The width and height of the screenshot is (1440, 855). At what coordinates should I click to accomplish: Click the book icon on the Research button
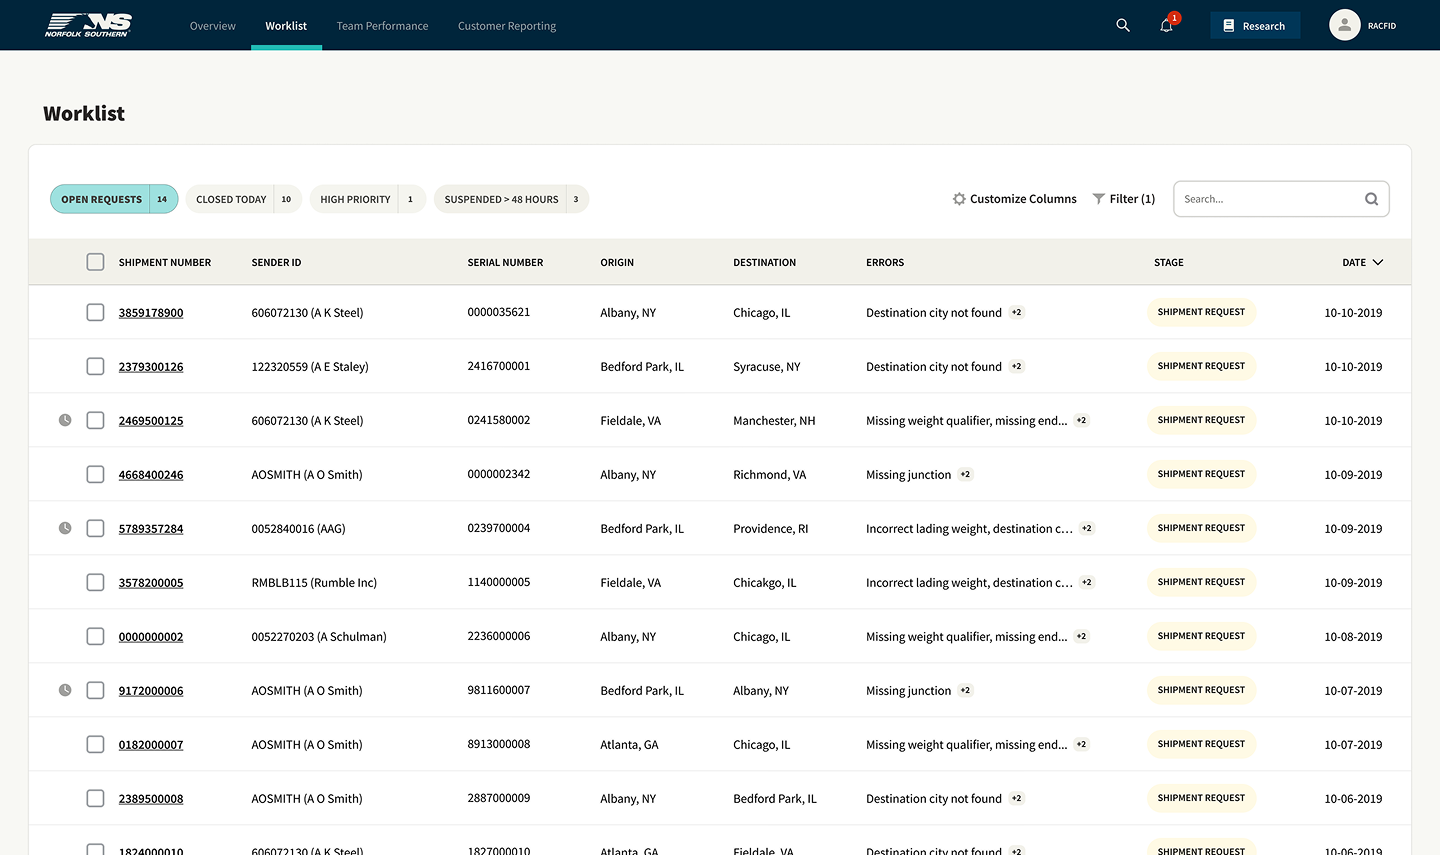click(1229, 25)
